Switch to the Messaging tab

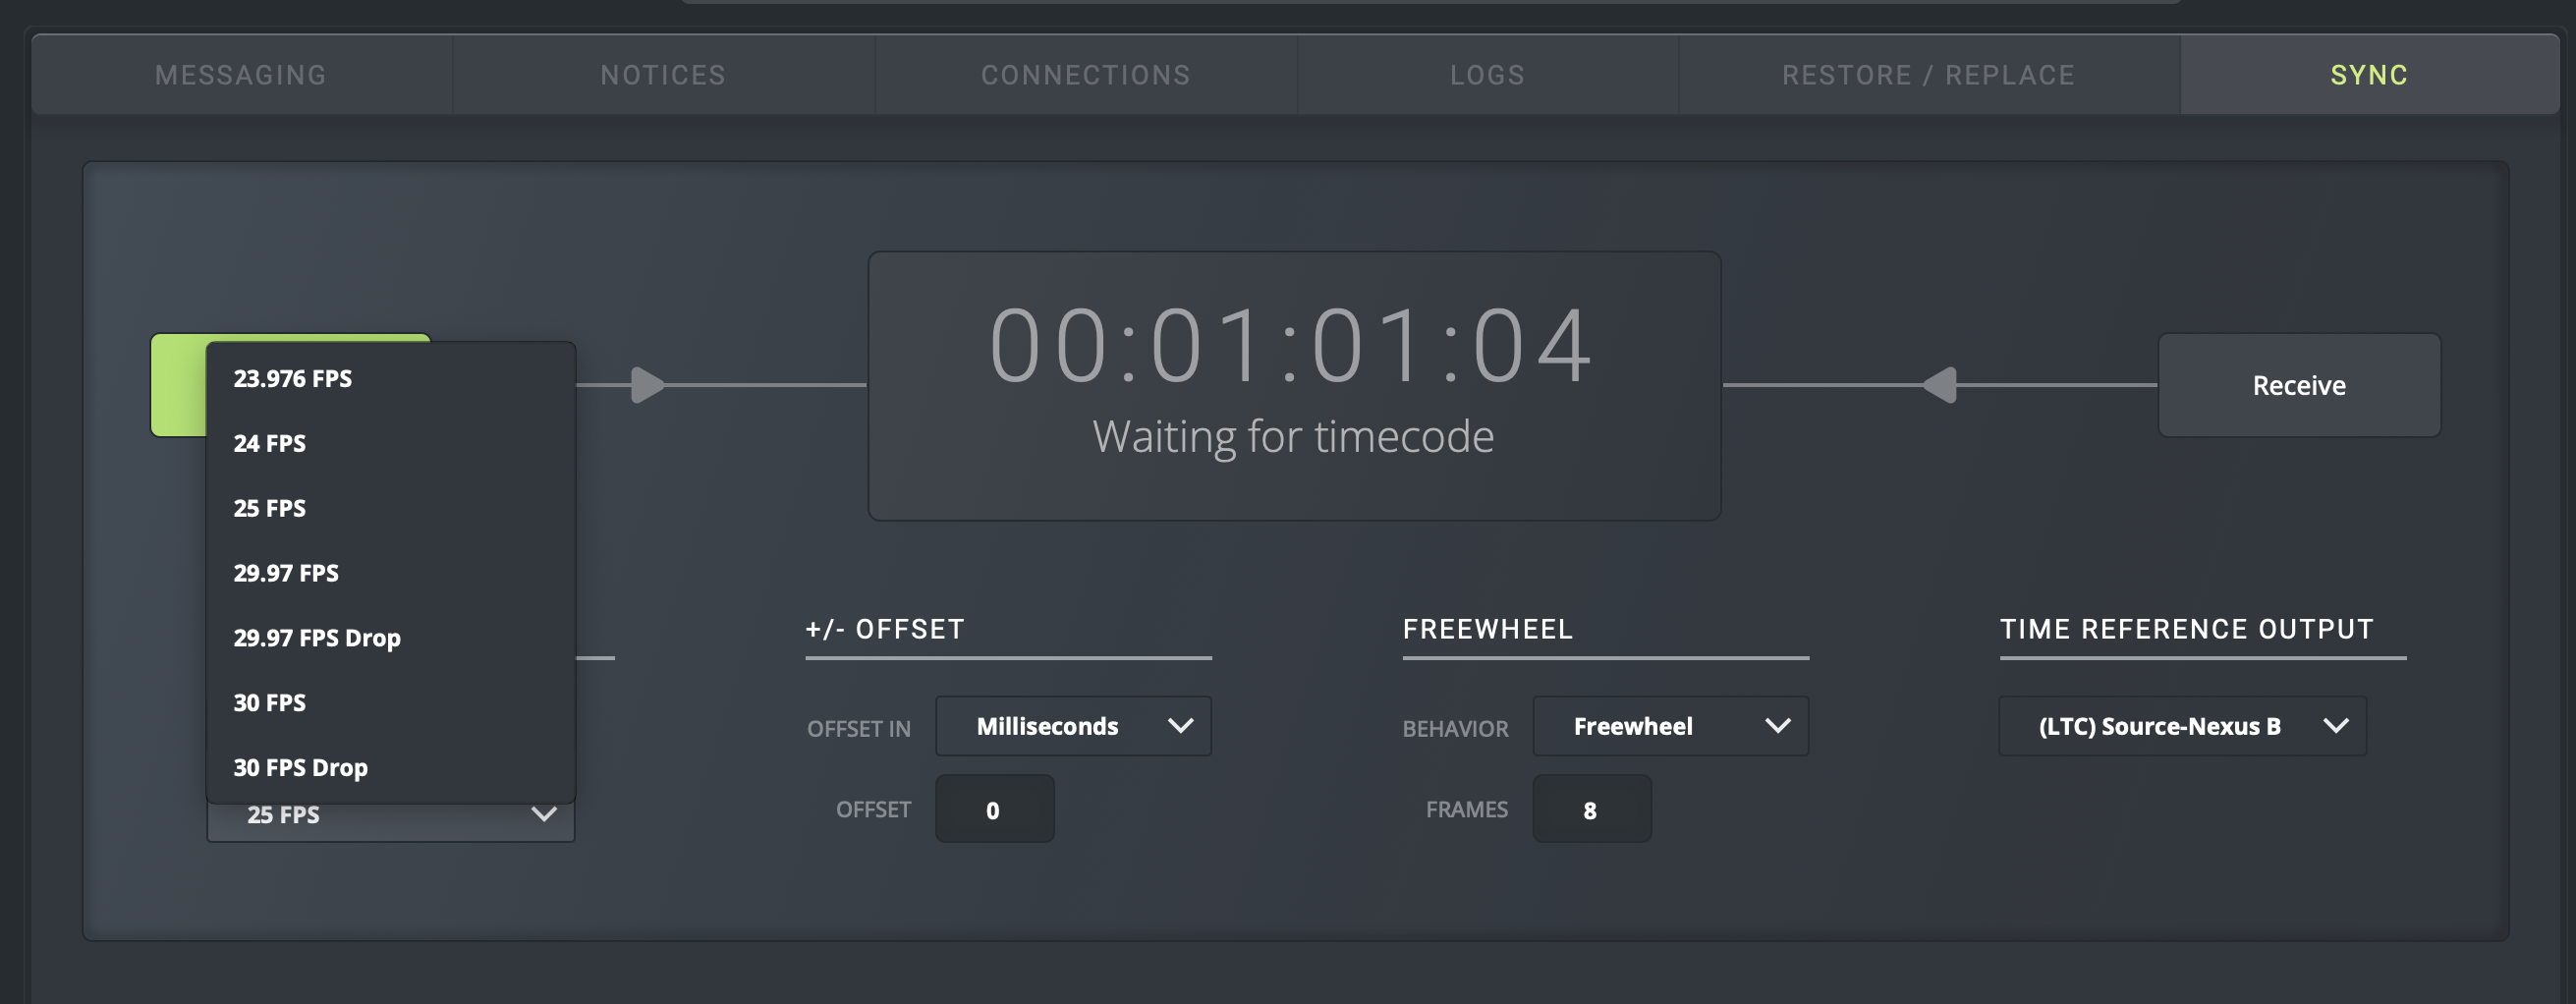coord(241,75)
